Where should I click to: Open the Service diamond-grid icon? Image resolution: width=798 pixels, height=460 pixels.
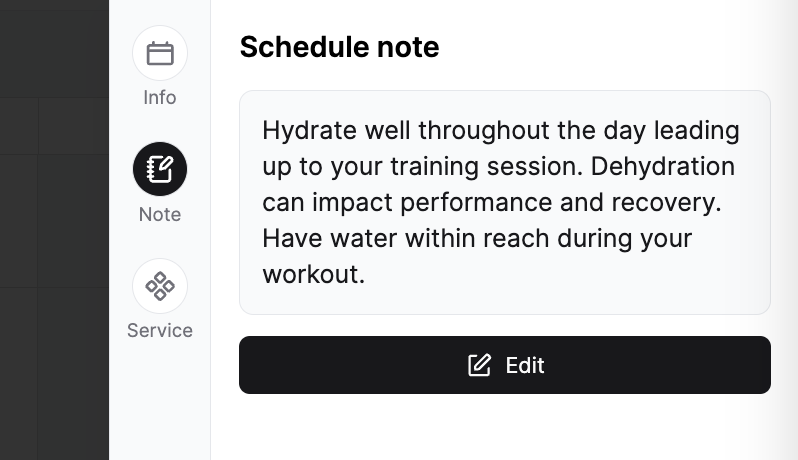coord(160,286)
